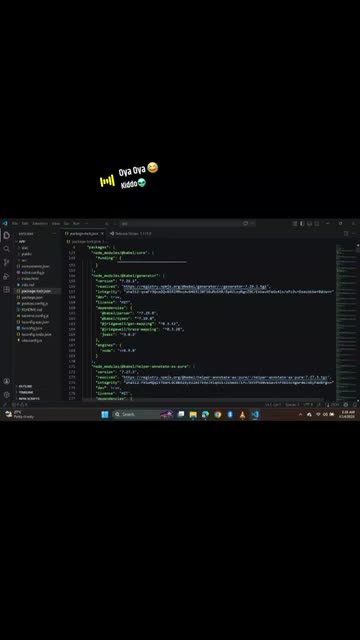The height and width of the screenshot is (640, 360).
Task: Open Google Chrome from the taskbar
Action: click(x=218, y=414)
